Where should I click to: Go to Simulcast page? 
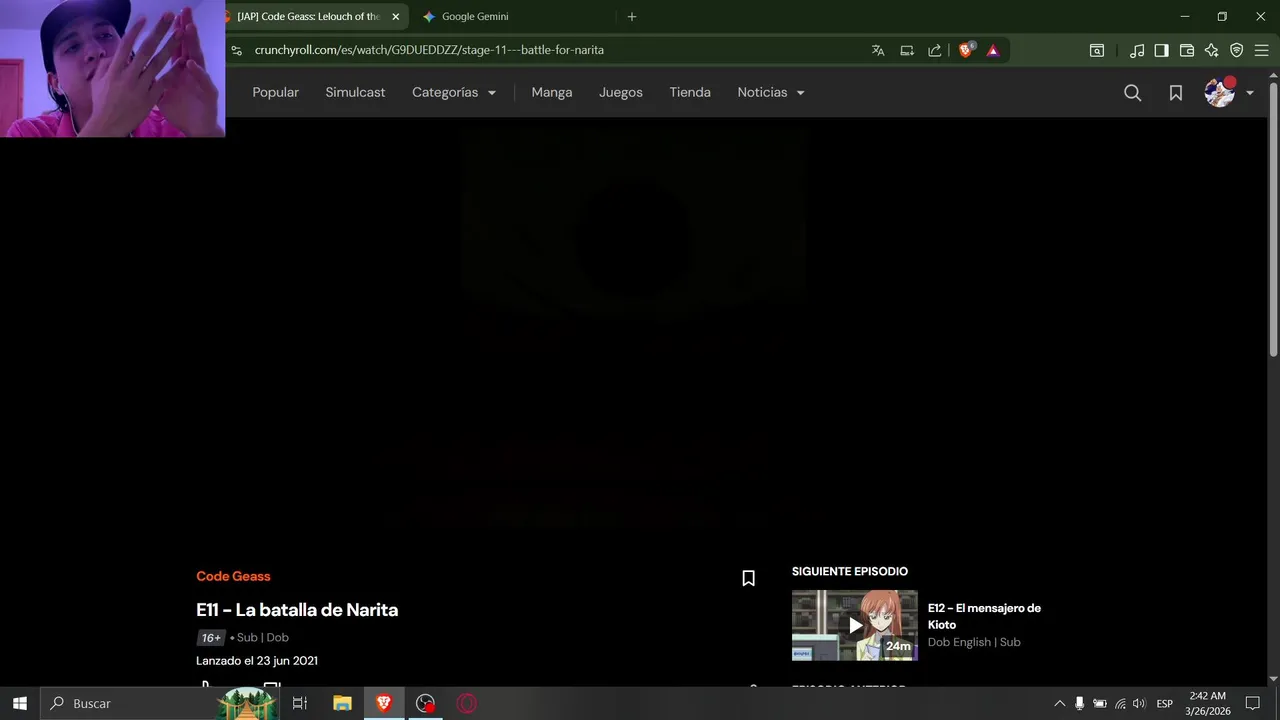pos(355,92)
